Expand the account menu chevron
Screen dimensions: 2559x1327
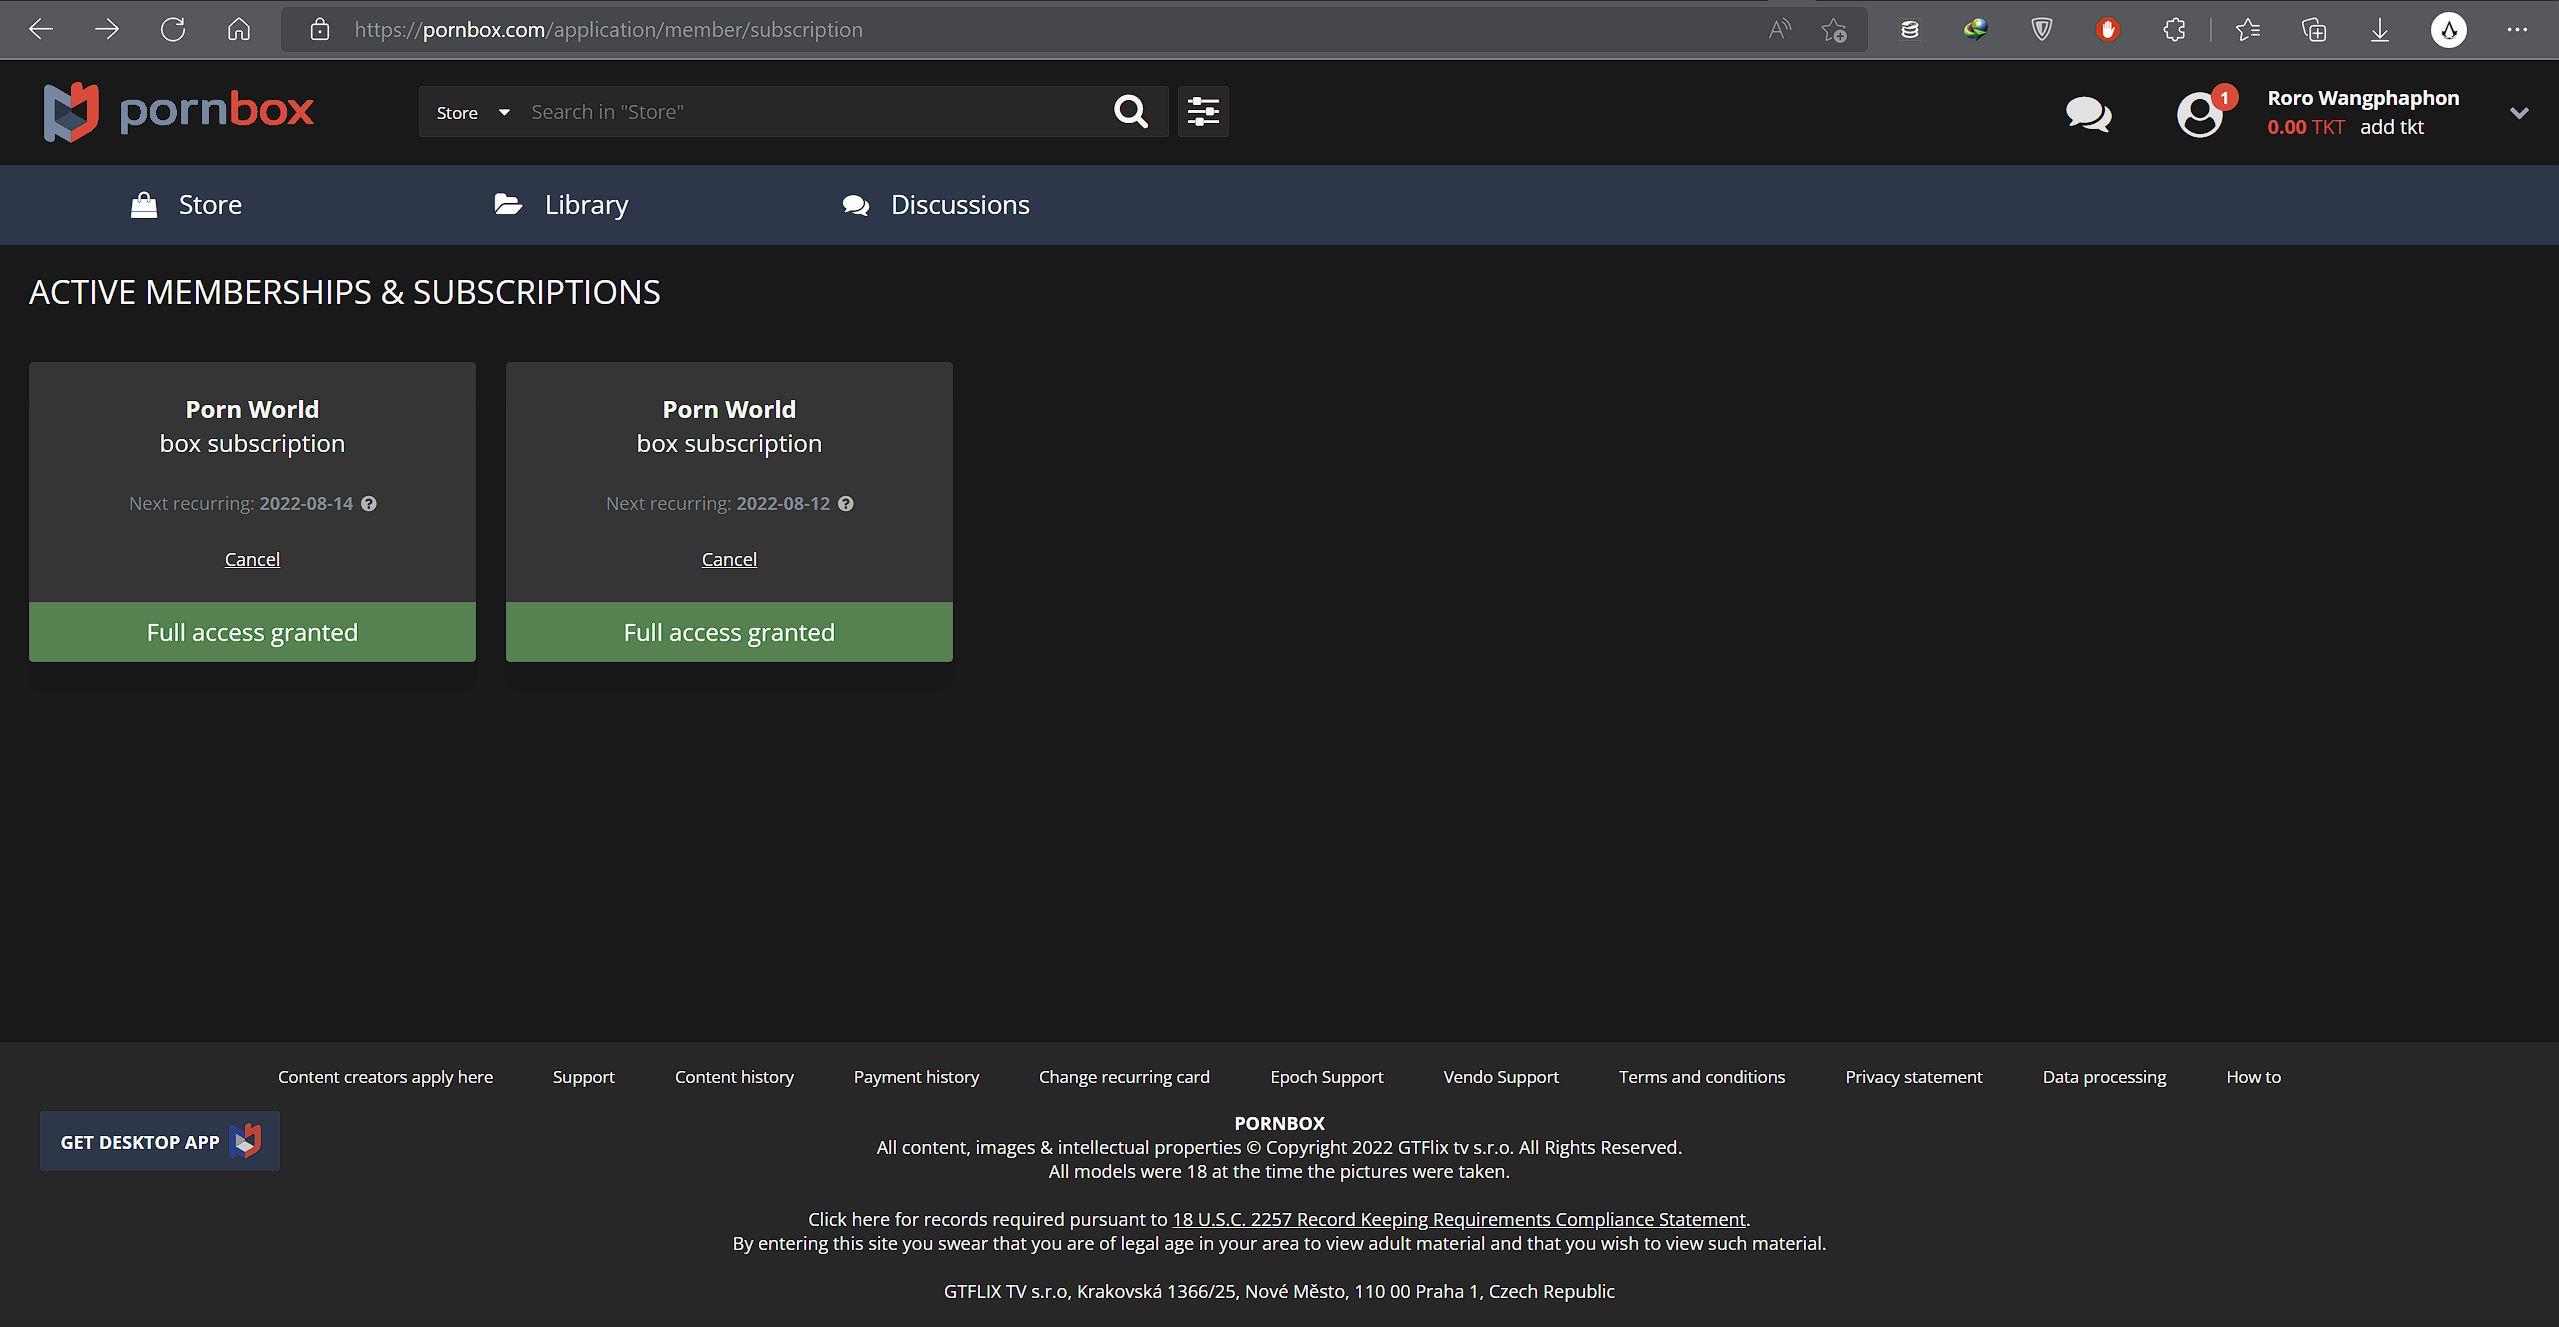2519,113
